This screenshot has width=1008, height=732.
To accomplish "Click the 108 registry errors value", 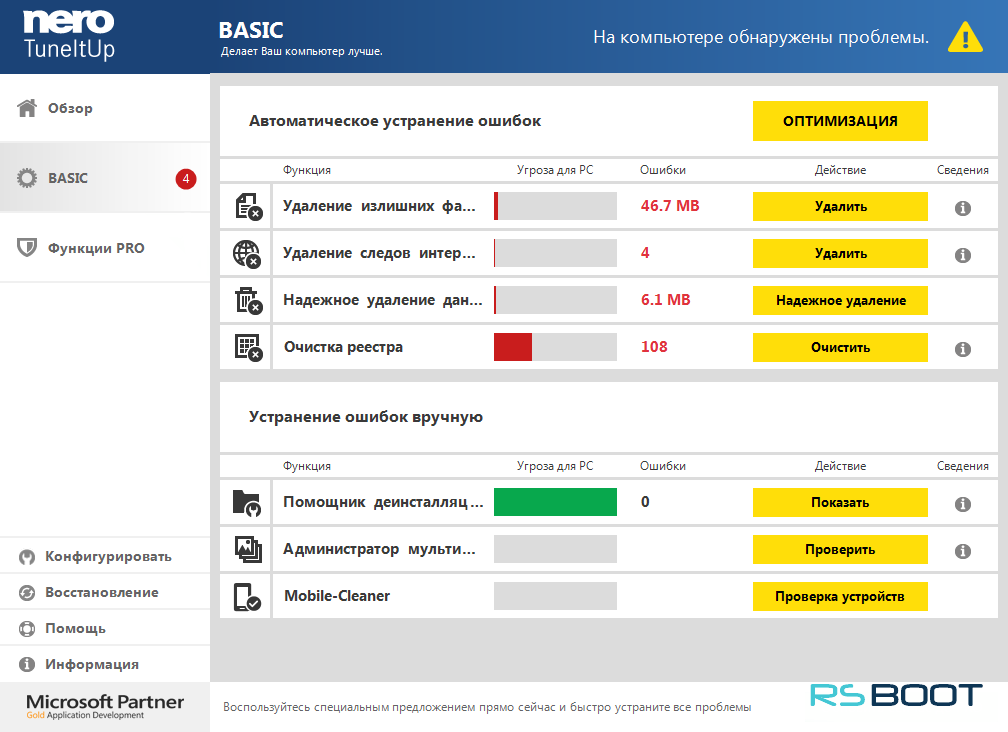I will 654,346.
